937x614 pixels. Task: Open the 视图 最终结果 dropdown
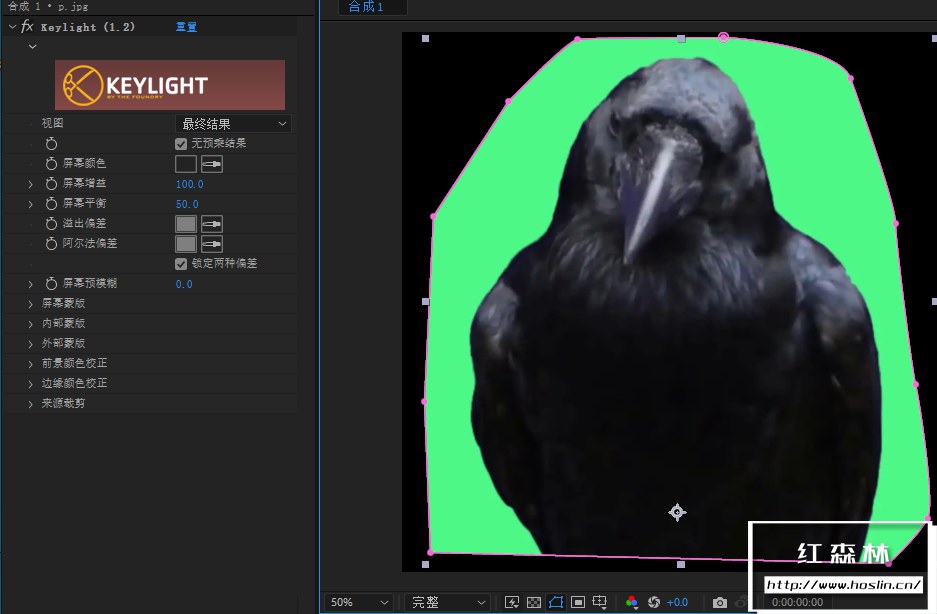pos(233,124)
